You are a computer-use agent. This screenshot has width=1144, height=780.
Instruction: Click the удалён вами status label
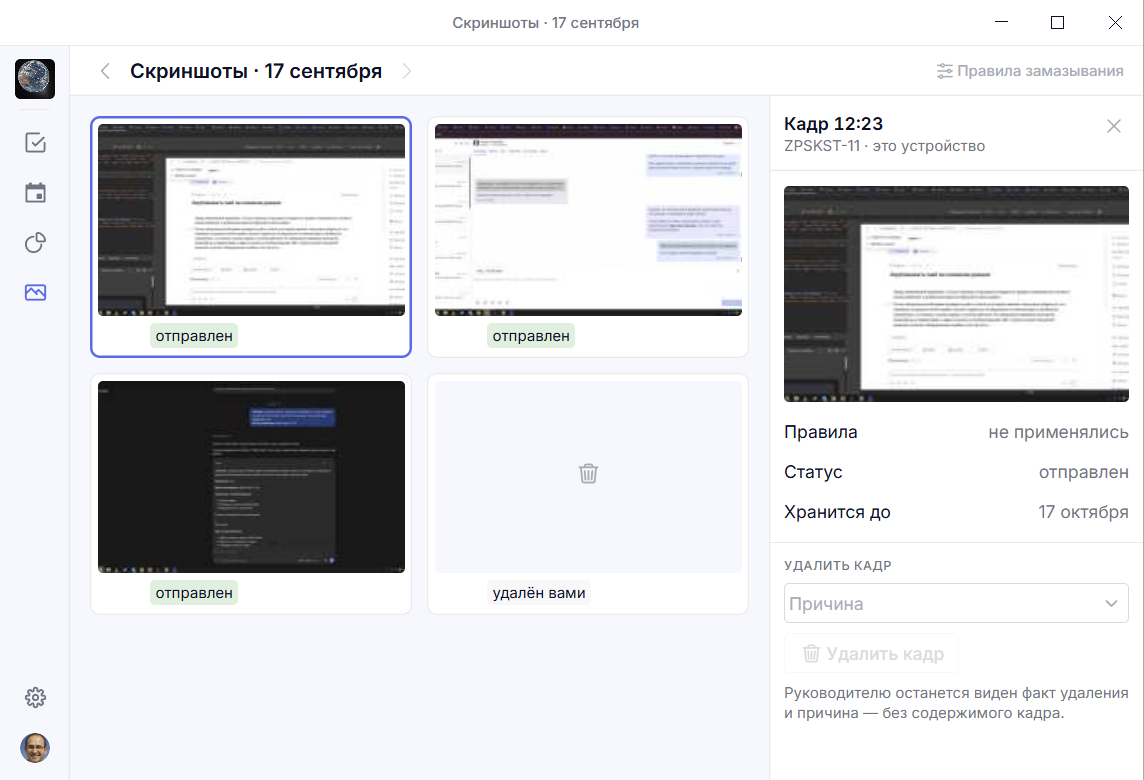pos(538,592)
